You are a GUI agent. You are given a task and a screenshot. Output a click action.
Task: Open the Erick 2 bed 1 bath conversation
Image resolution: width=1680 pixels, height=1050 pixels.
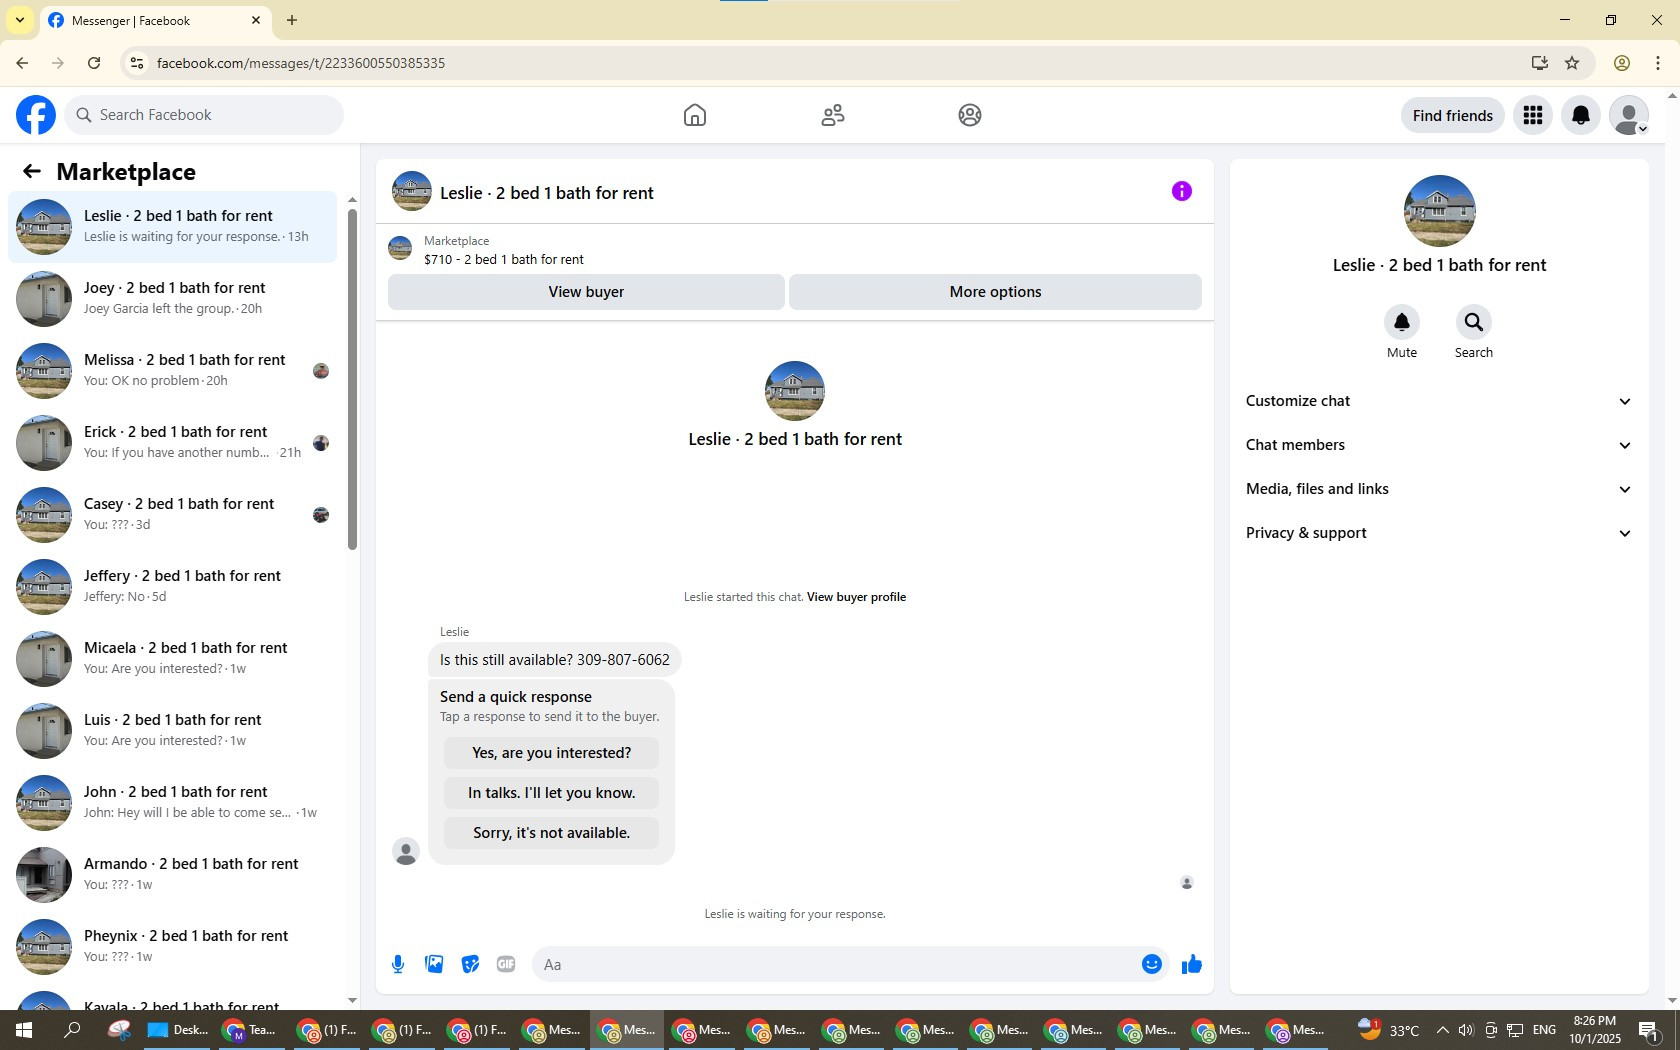[x=174, y=443]
